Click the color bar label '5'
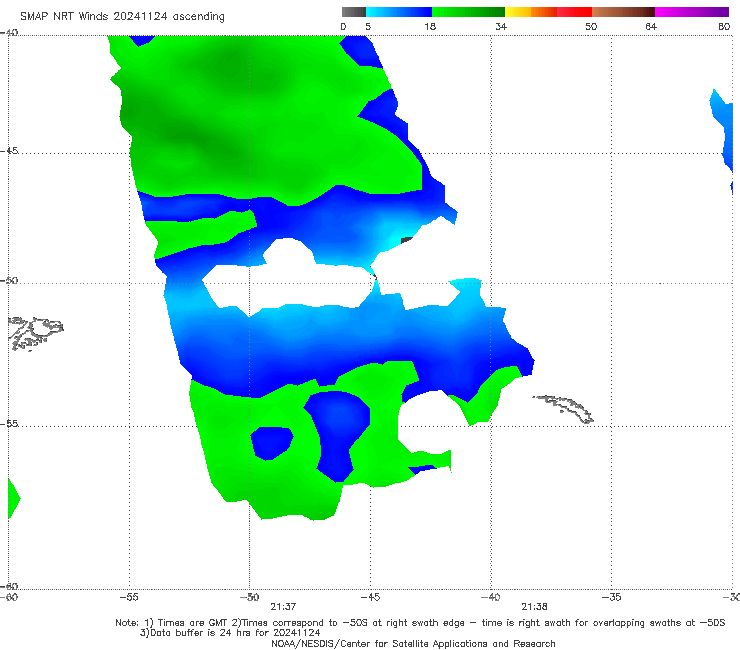Screen dimensions: 740x650 click(x=368, y=26)
